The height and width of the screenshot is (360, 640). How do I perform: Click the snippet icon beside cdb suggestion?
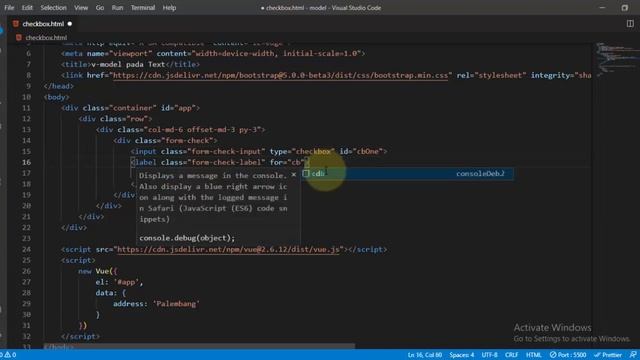click(x=306, y=173)
